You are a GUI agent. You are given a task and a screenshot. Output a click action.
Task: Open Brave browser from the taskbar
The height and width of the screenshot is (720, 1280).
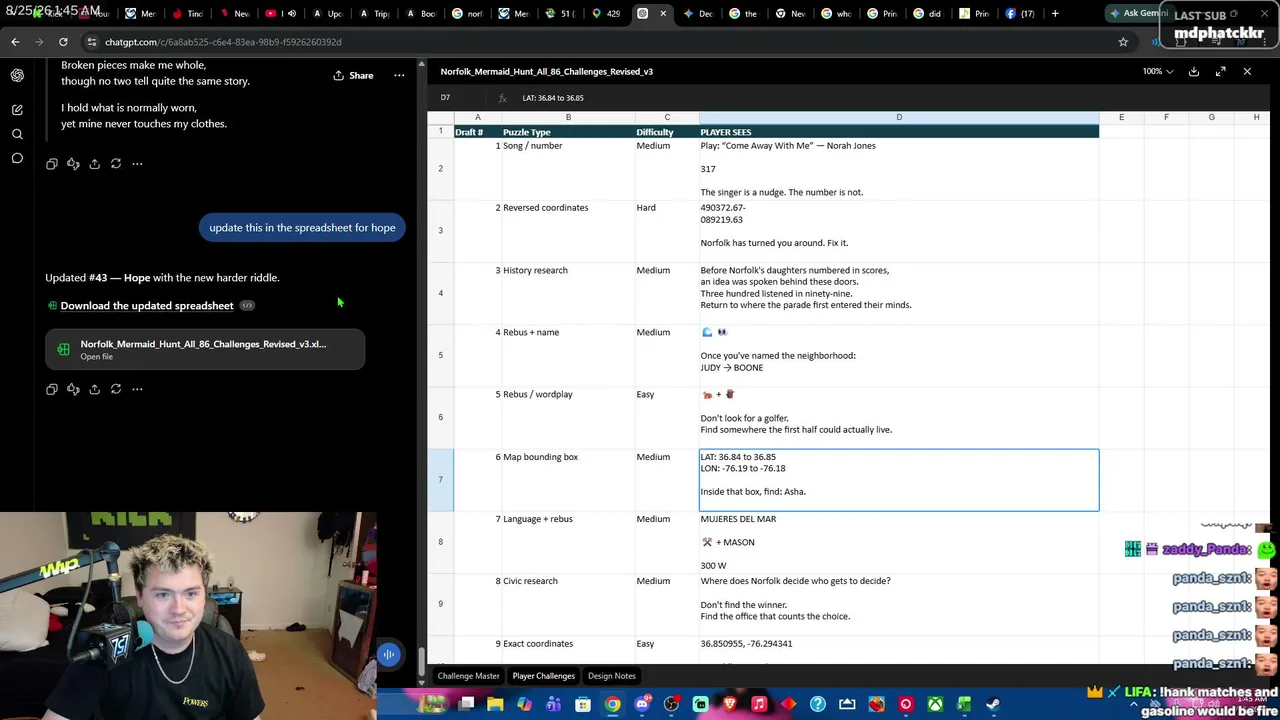coord(730,704)
